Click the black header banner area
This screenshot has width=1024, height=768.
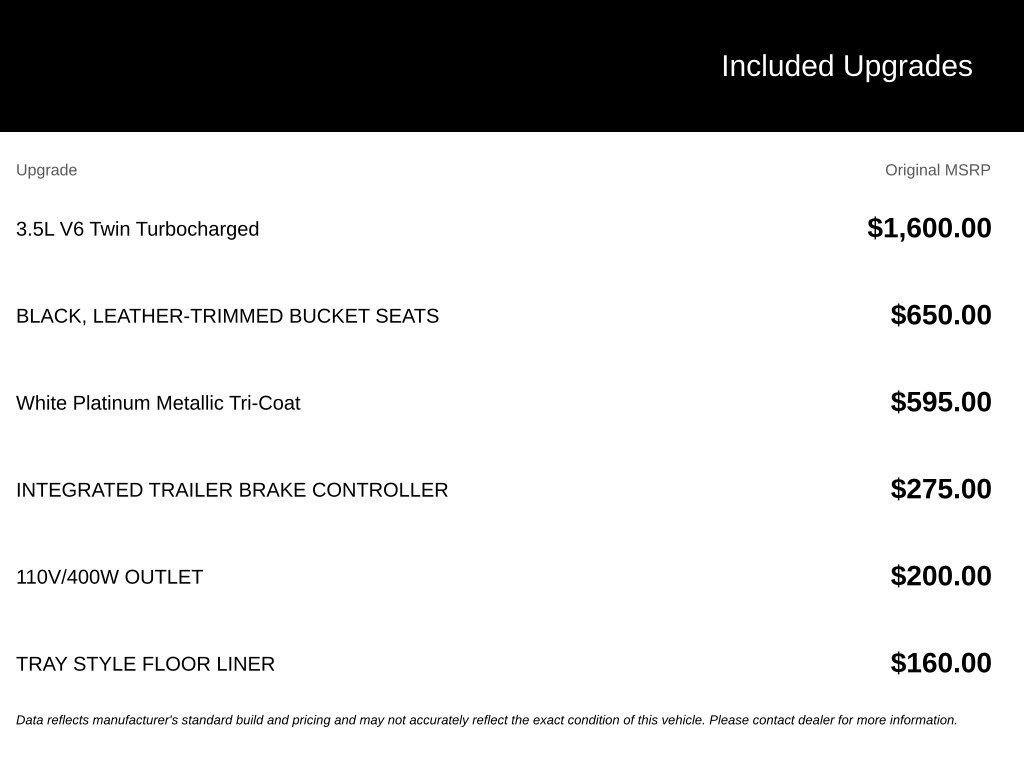point(512,65)
